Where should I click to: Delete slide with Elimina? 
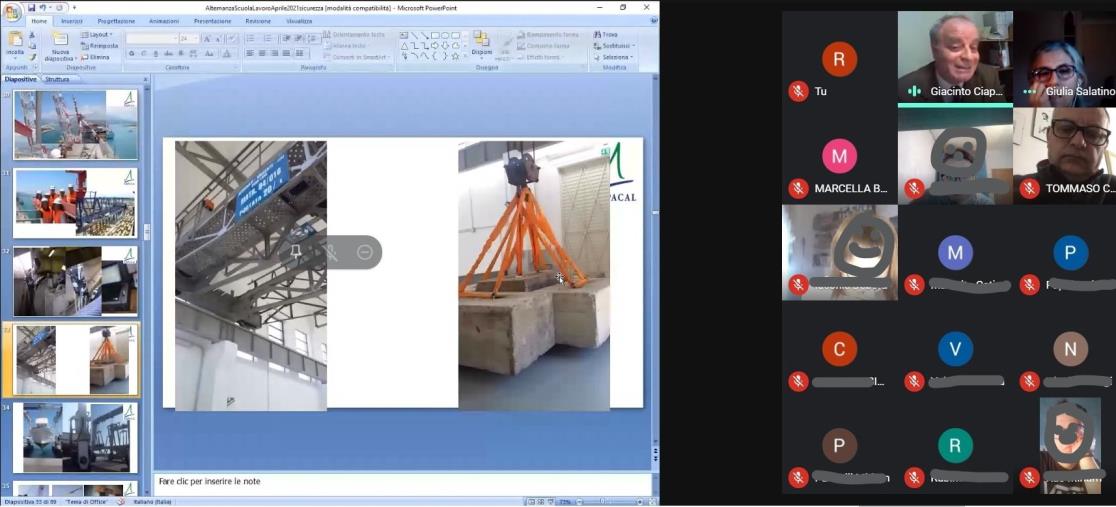[95, 57]
